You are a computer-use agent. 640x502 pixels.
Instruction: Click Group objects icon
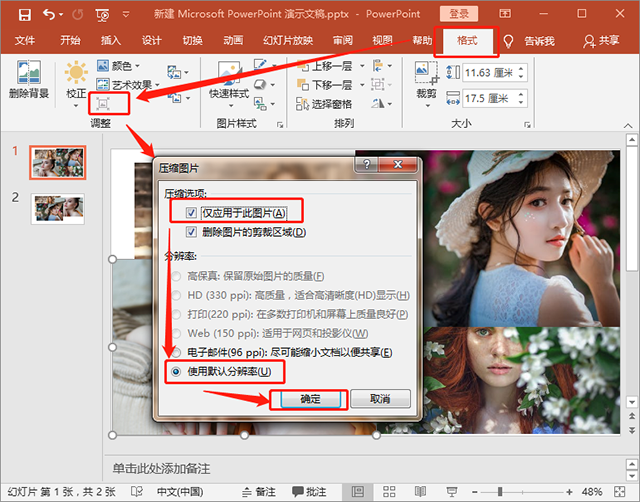coord(378,84)
